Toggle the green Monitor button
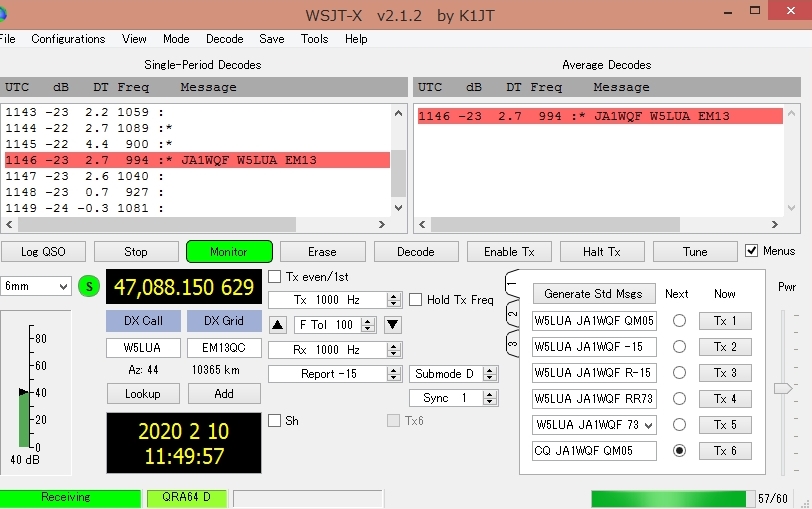The height and width of the screenshot is (509, 812). pyautogui.click(x=229, y=252)
